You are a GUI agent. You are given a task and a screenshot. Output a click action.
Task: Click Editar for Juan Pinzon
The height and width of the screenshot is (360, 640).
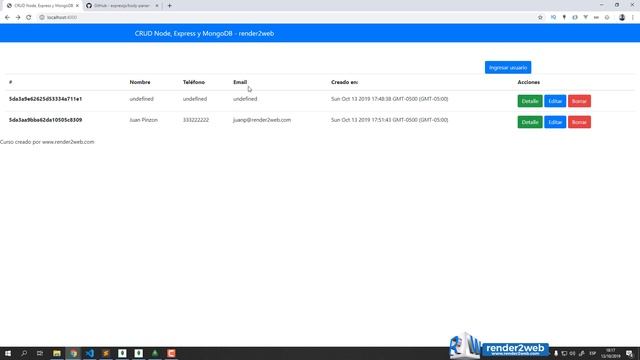click(x=555, y=122)
